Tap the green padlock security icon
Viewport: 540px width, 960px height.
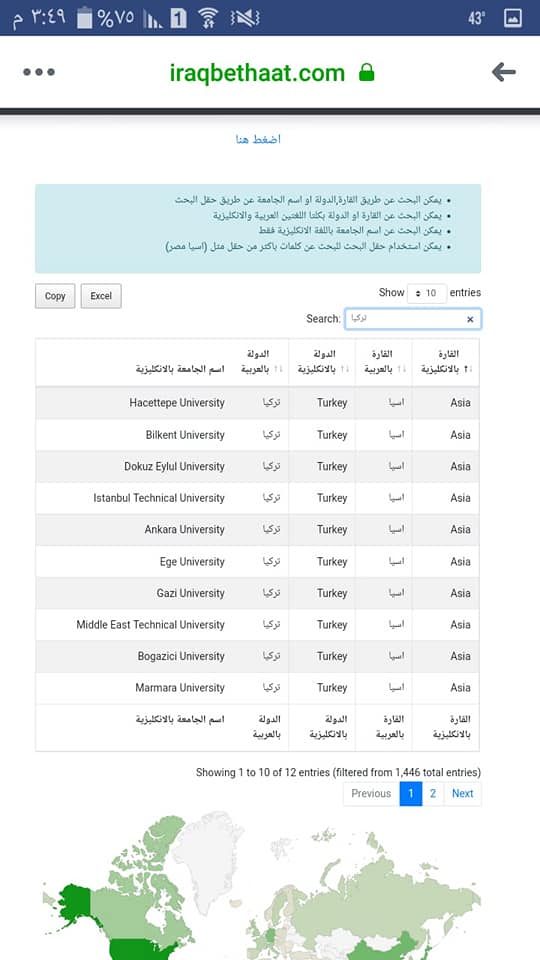click(366, 72)
